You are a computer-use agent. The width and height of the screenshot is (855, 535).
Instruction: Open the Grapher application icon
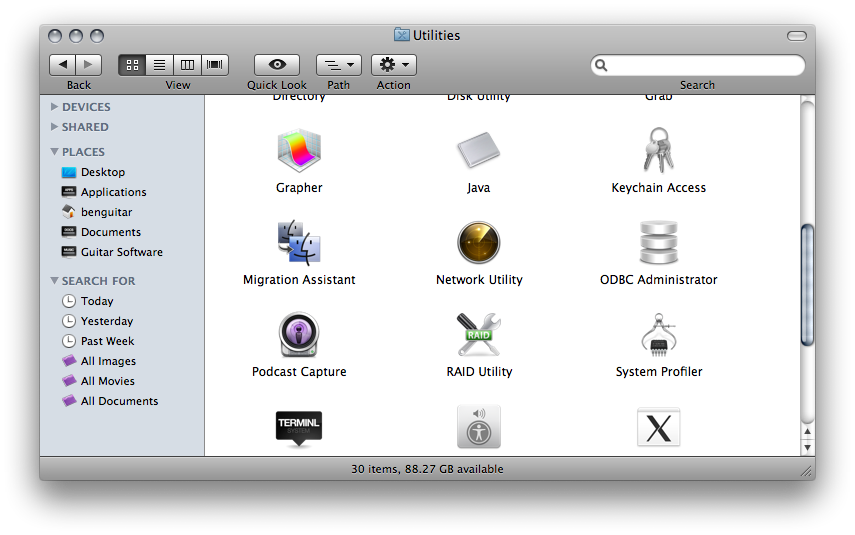(x=299, y=151)
